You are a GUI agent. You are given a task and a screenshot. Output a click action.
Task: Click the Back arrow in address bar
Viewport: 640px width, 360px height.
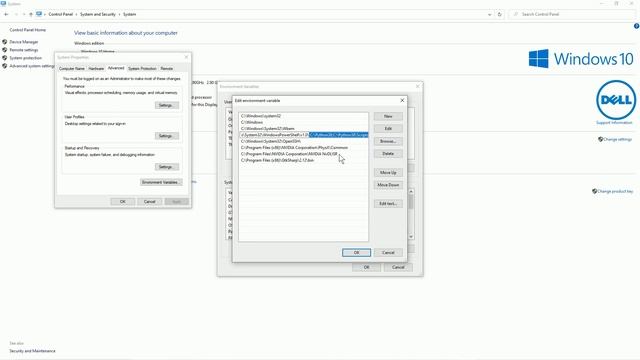6,14
